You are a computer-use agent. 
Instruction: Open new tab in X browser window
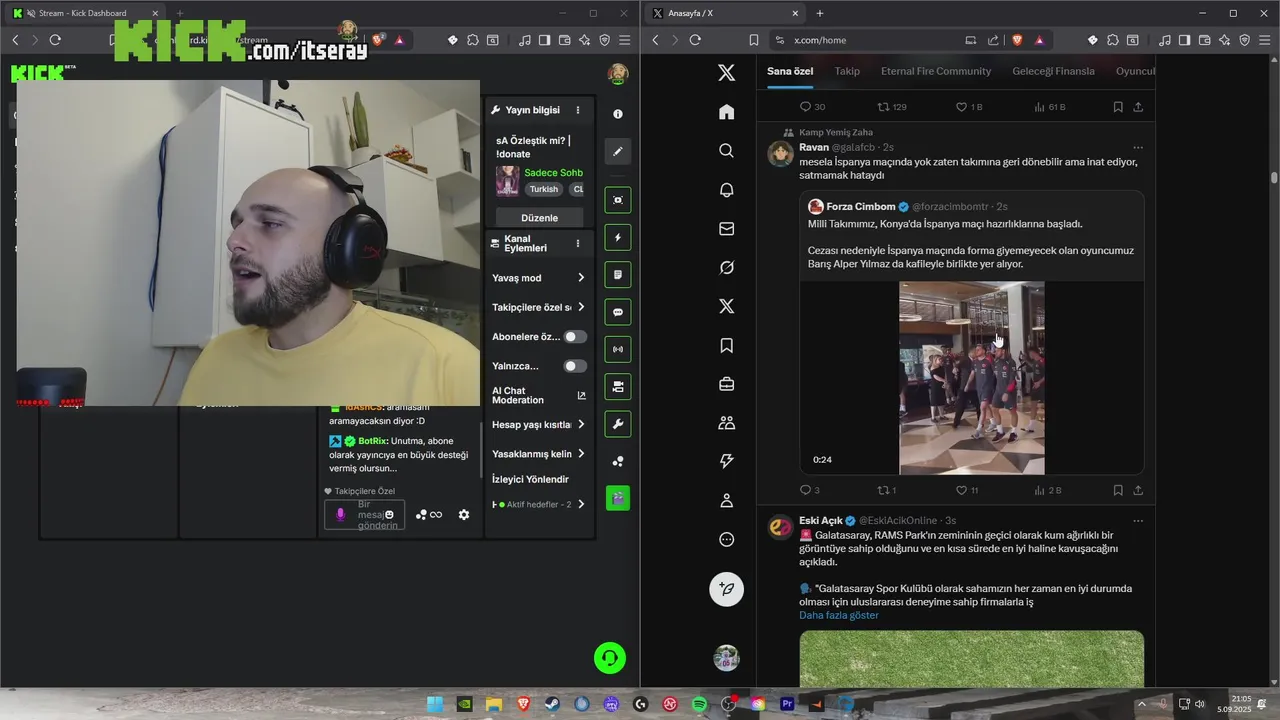[x=820, y=13]
